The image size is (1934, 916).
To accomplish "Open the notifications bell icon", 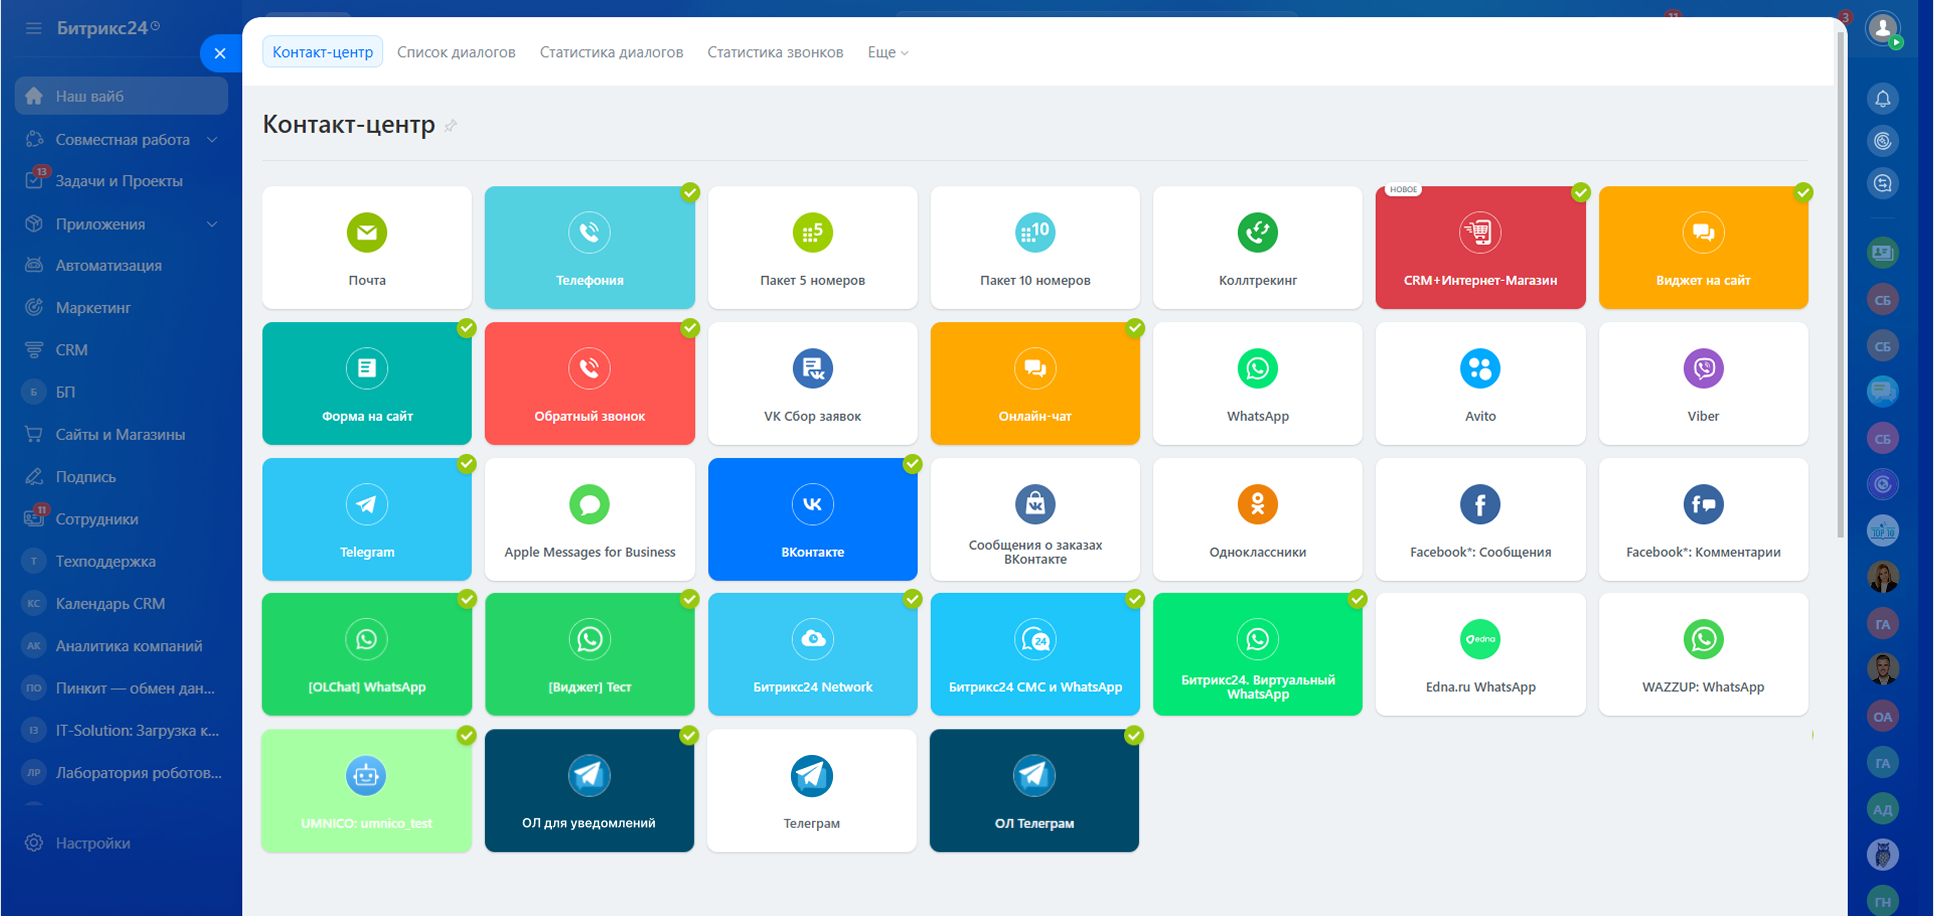I will click(x=1883, y=98).
